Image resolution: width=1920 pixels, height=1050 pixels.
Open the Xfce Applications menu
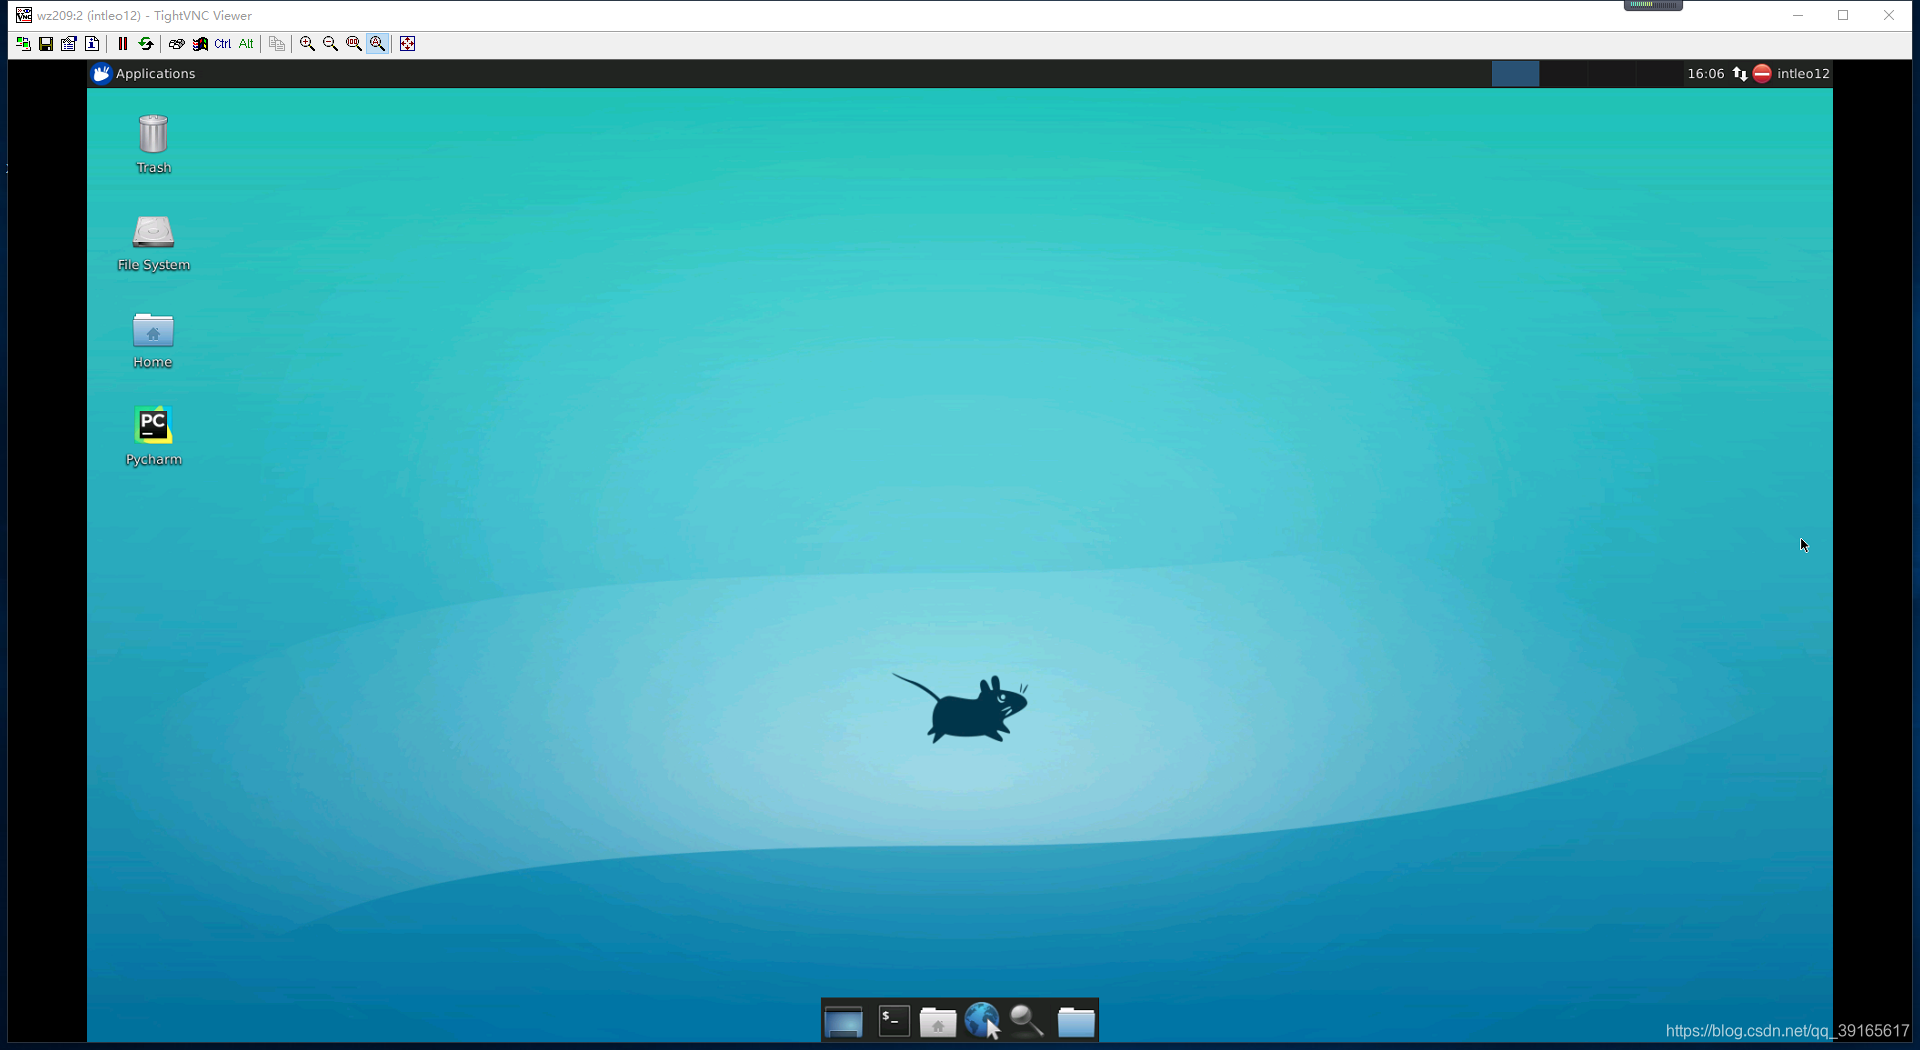click(144, 74)
